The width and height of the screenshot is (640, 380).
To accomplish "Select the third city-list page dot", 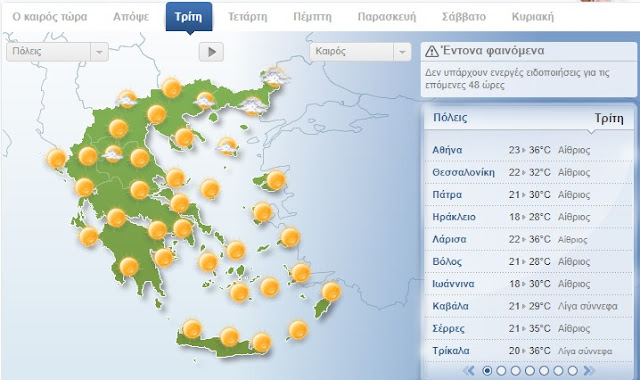I will tap(516, 371).
